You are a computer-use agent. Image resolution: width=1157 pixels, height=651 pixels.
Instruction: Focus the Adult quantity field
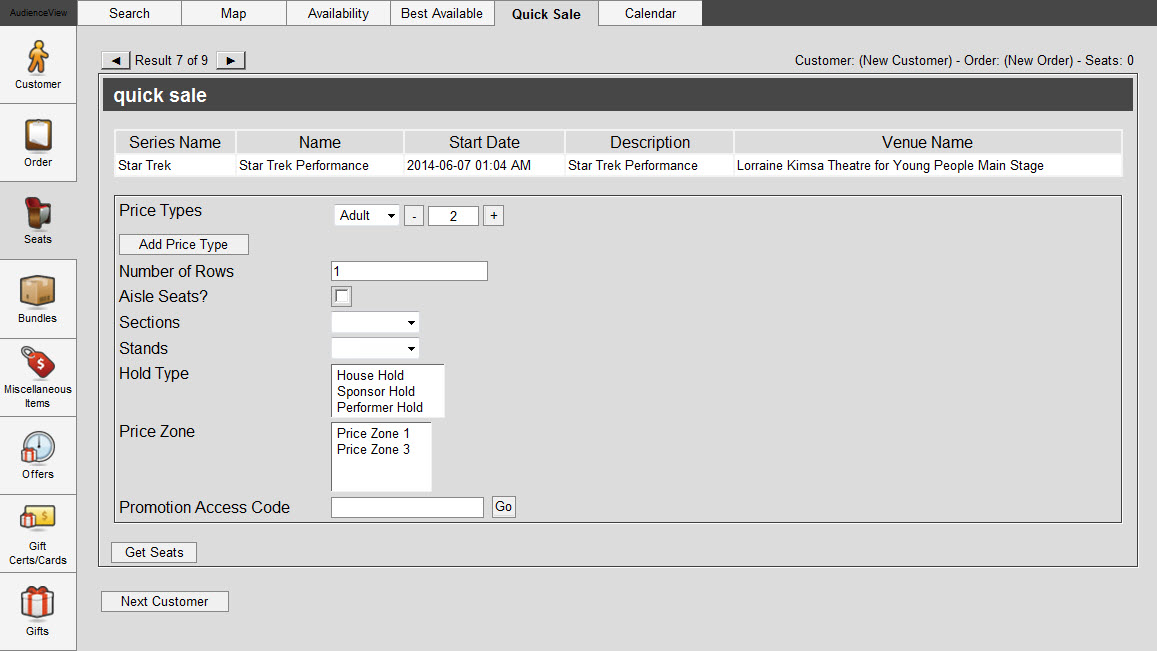coord(453,216)
